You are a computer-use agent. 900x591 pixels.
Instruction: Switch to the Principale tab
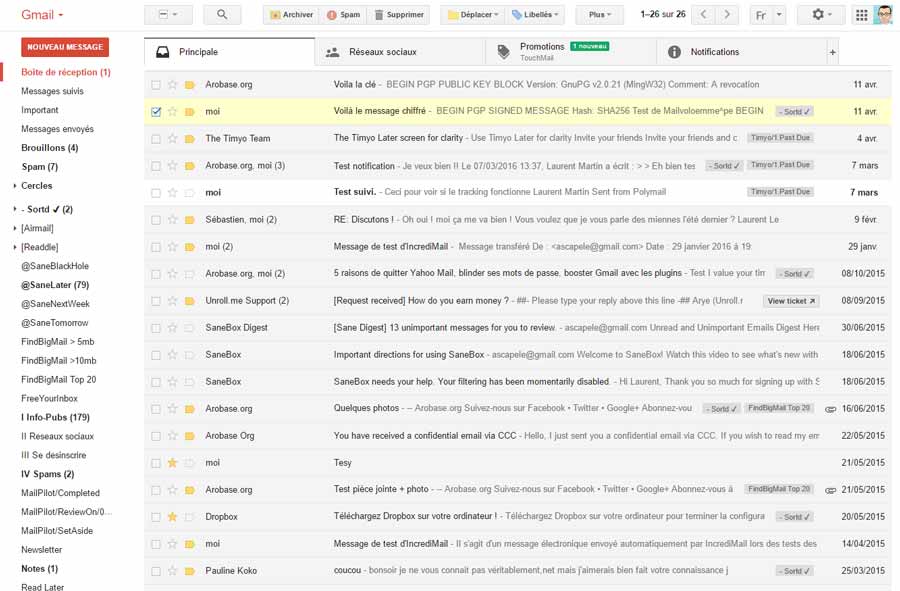229,52
